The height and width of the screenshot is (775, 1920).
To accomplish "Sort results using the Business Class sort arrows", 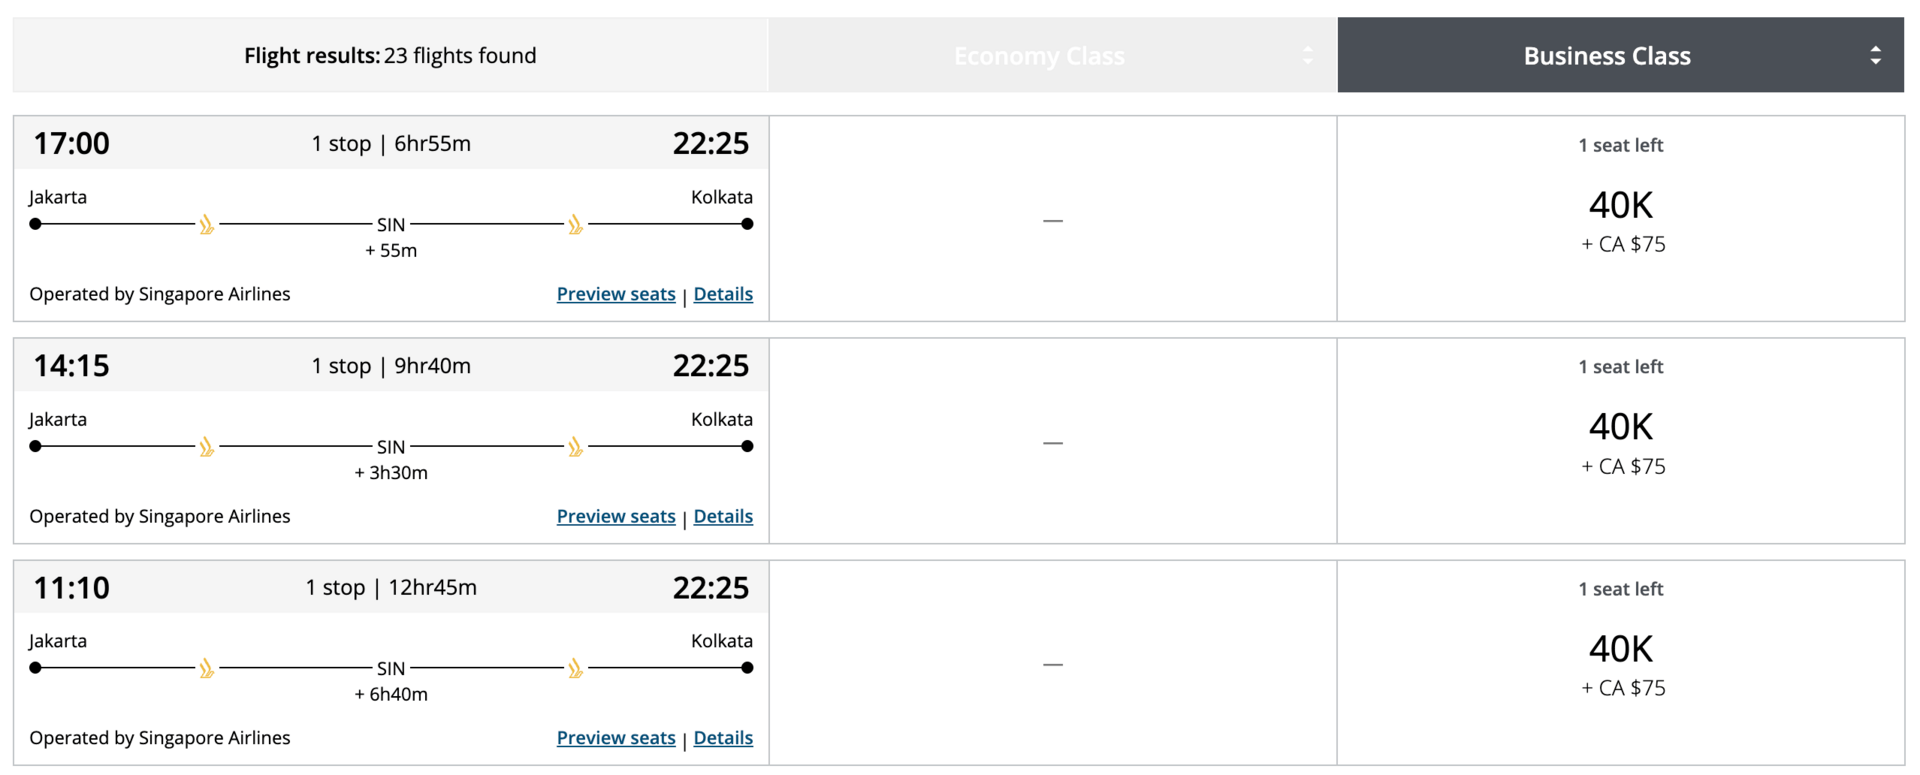I will tap(1875, 56).
